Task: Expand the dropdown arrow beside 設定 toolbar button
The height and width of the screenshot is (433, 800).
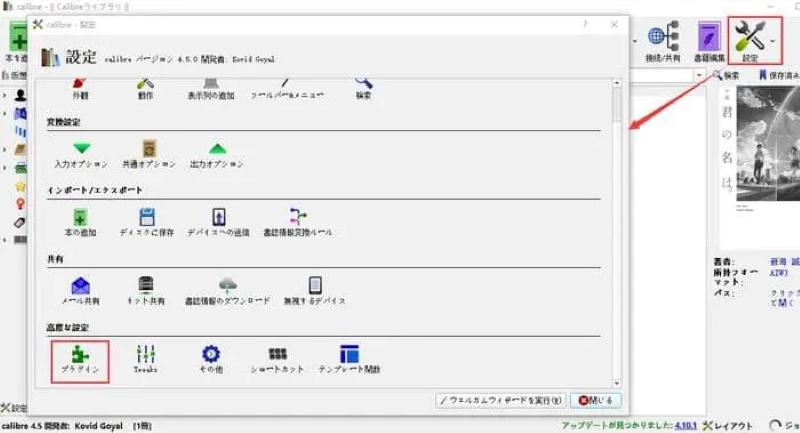Action: (x=773, y=41)
